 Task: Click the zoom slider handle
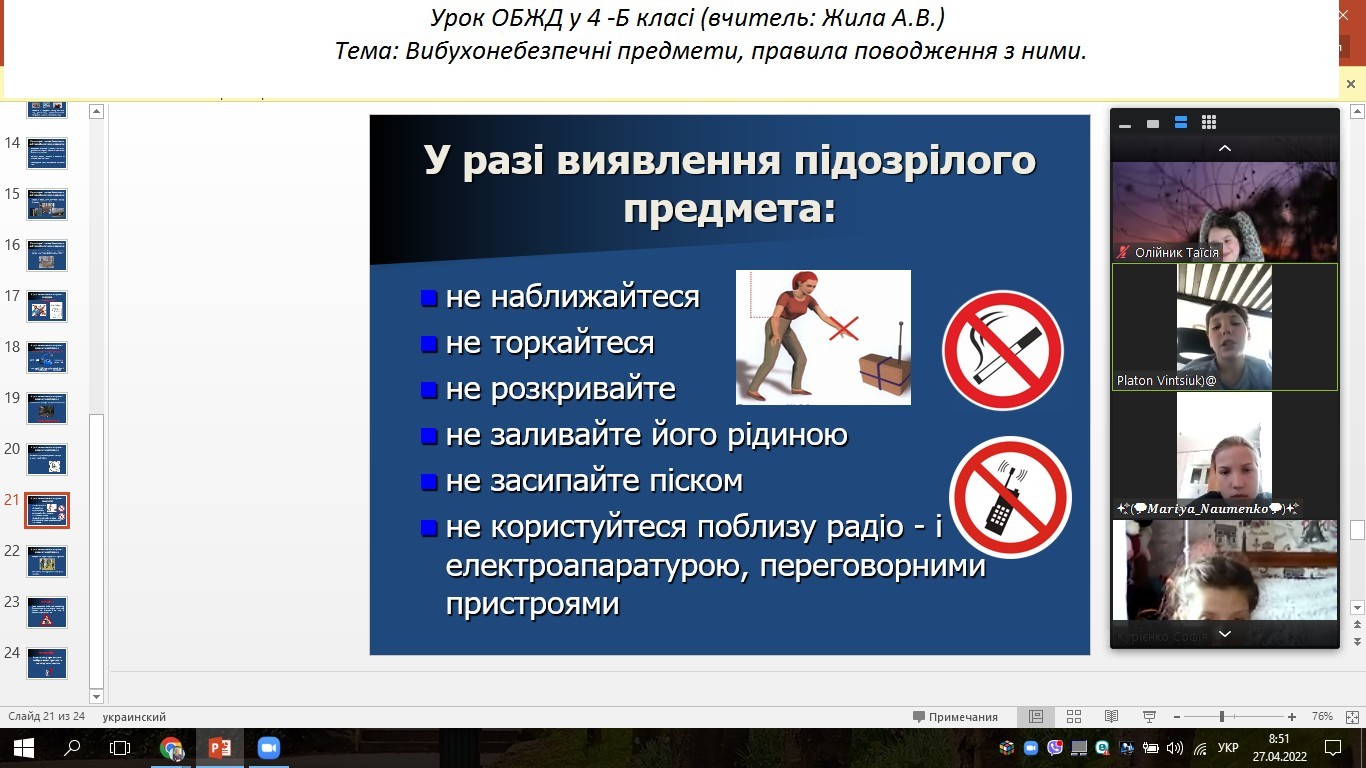(x=1221, y=717)
